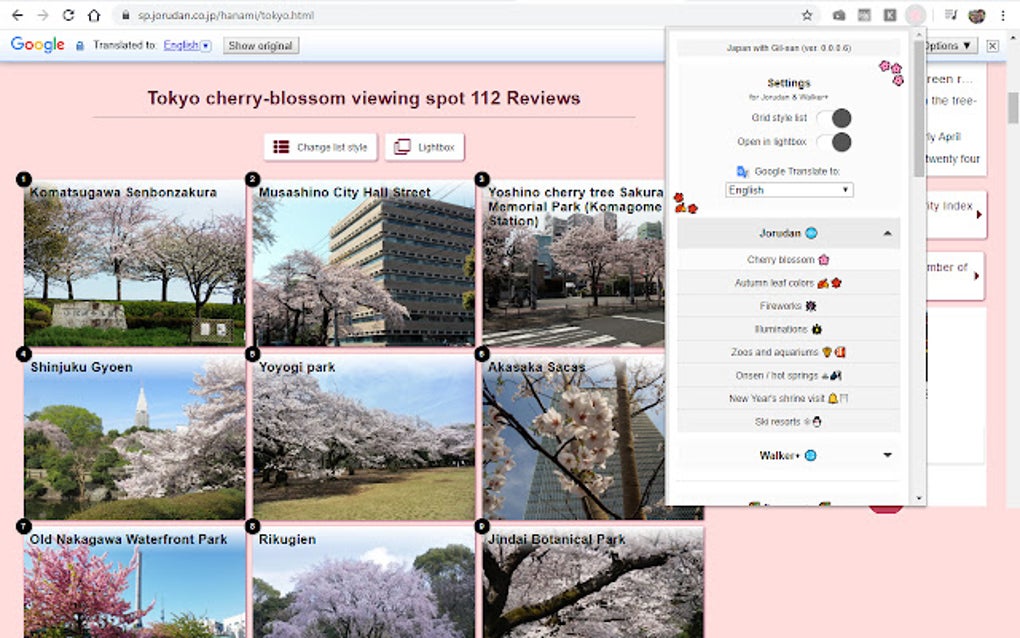This screenshot has height=638, width=1020.
Task: Open the Illuminations category
Action: coord(788,329)
